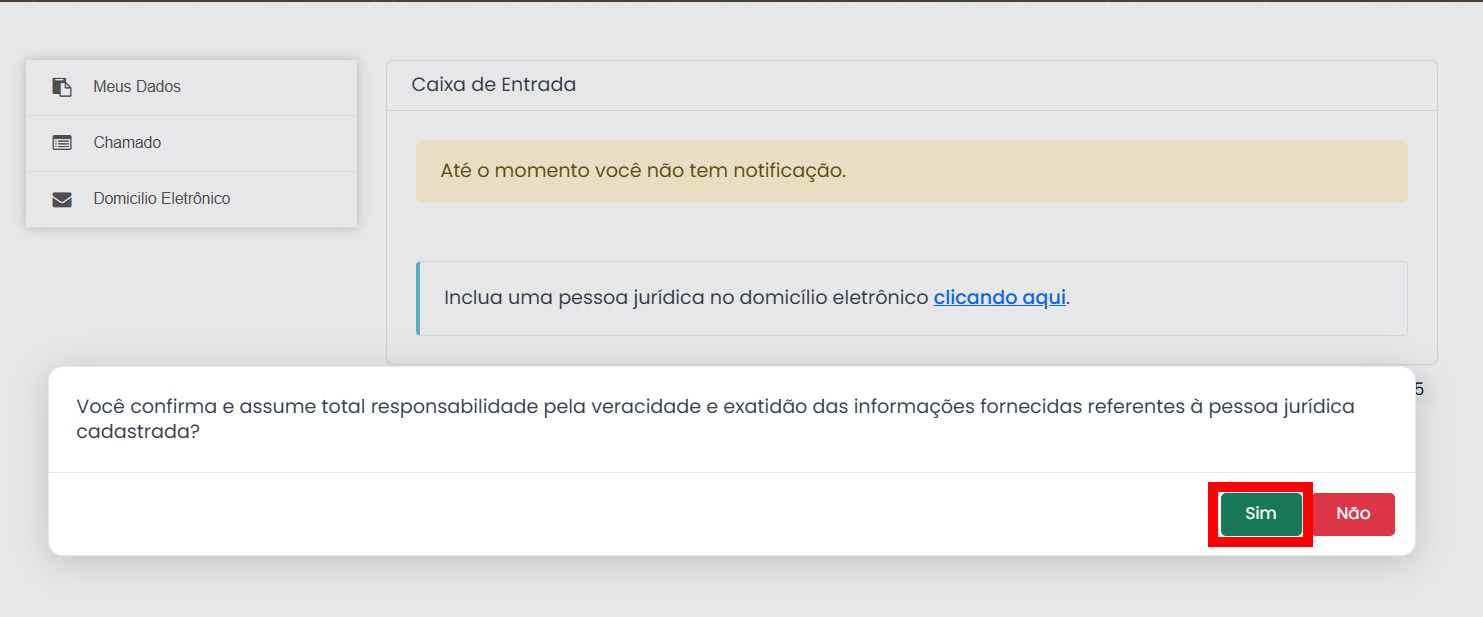Select Chamado in the sidebar menu
The width and height of the screenshot is (1483, 617).
(127, 143)
